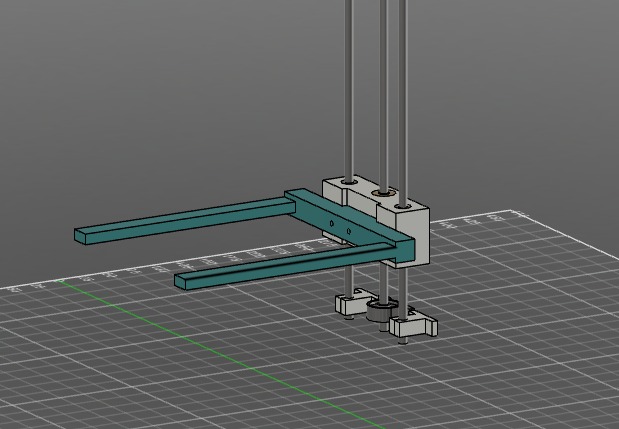The width and height of the screenshot is (619, 429).
Task: Click the green axis line on grid
Action: click(x=221, y=354)
